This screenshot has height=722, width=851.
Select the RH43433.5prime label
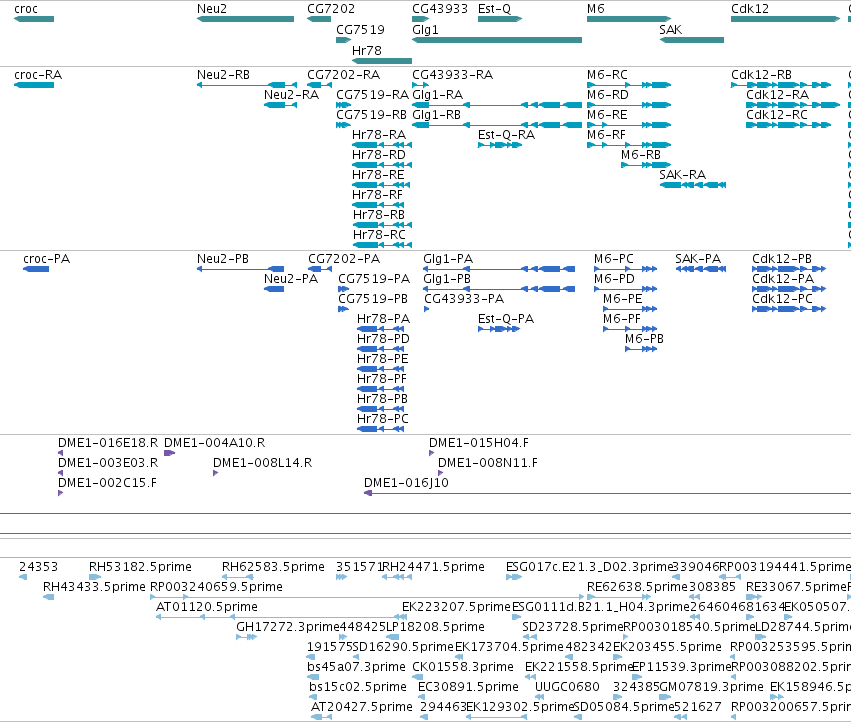(x=94, y=587)
